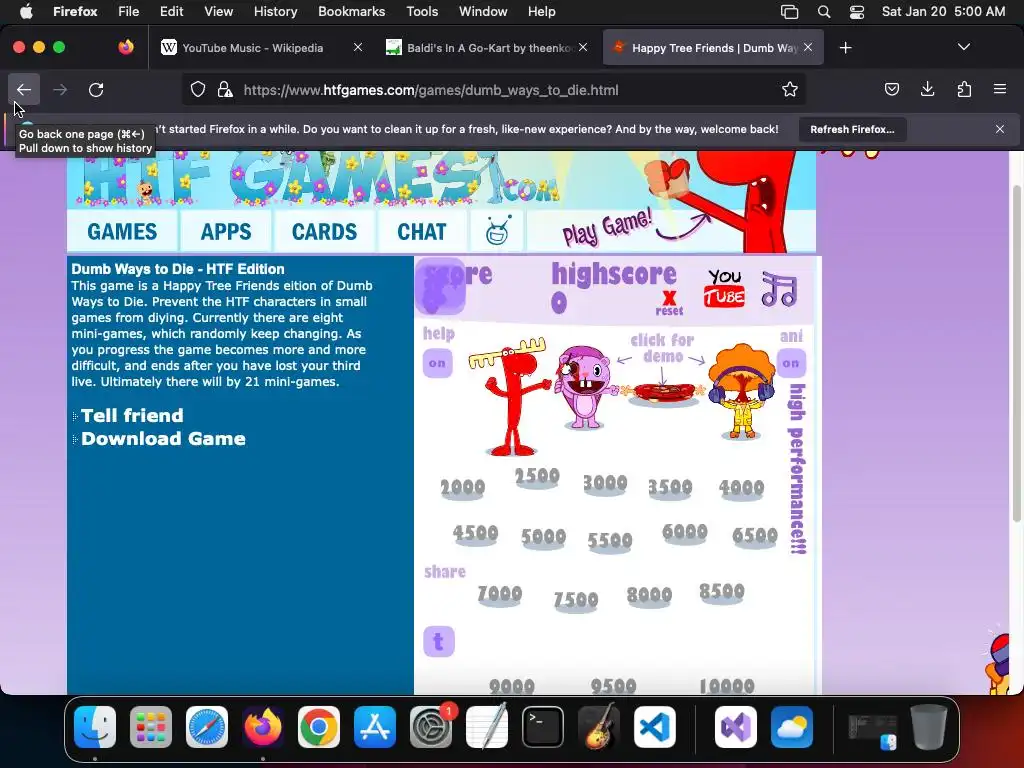
Task: Click the 10000 score milestone
Action: click(727, 686)
